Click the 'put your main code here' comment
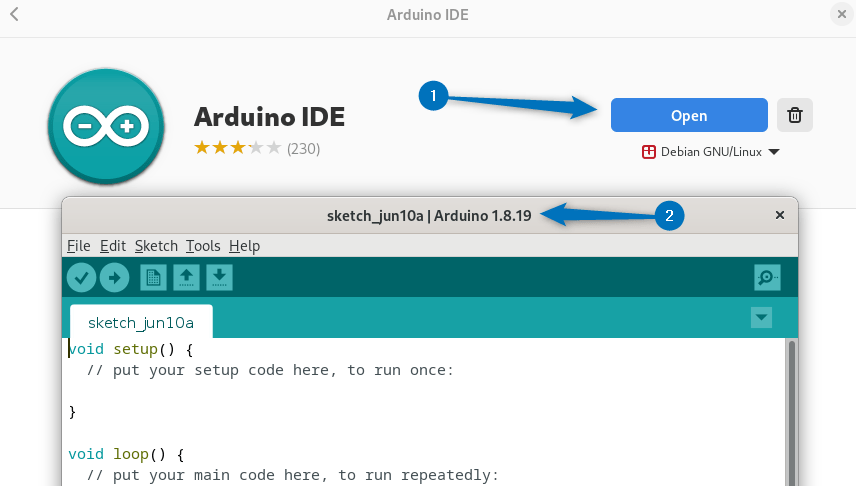The height and width of the screenshot is (486, 856). coord(293,475)
